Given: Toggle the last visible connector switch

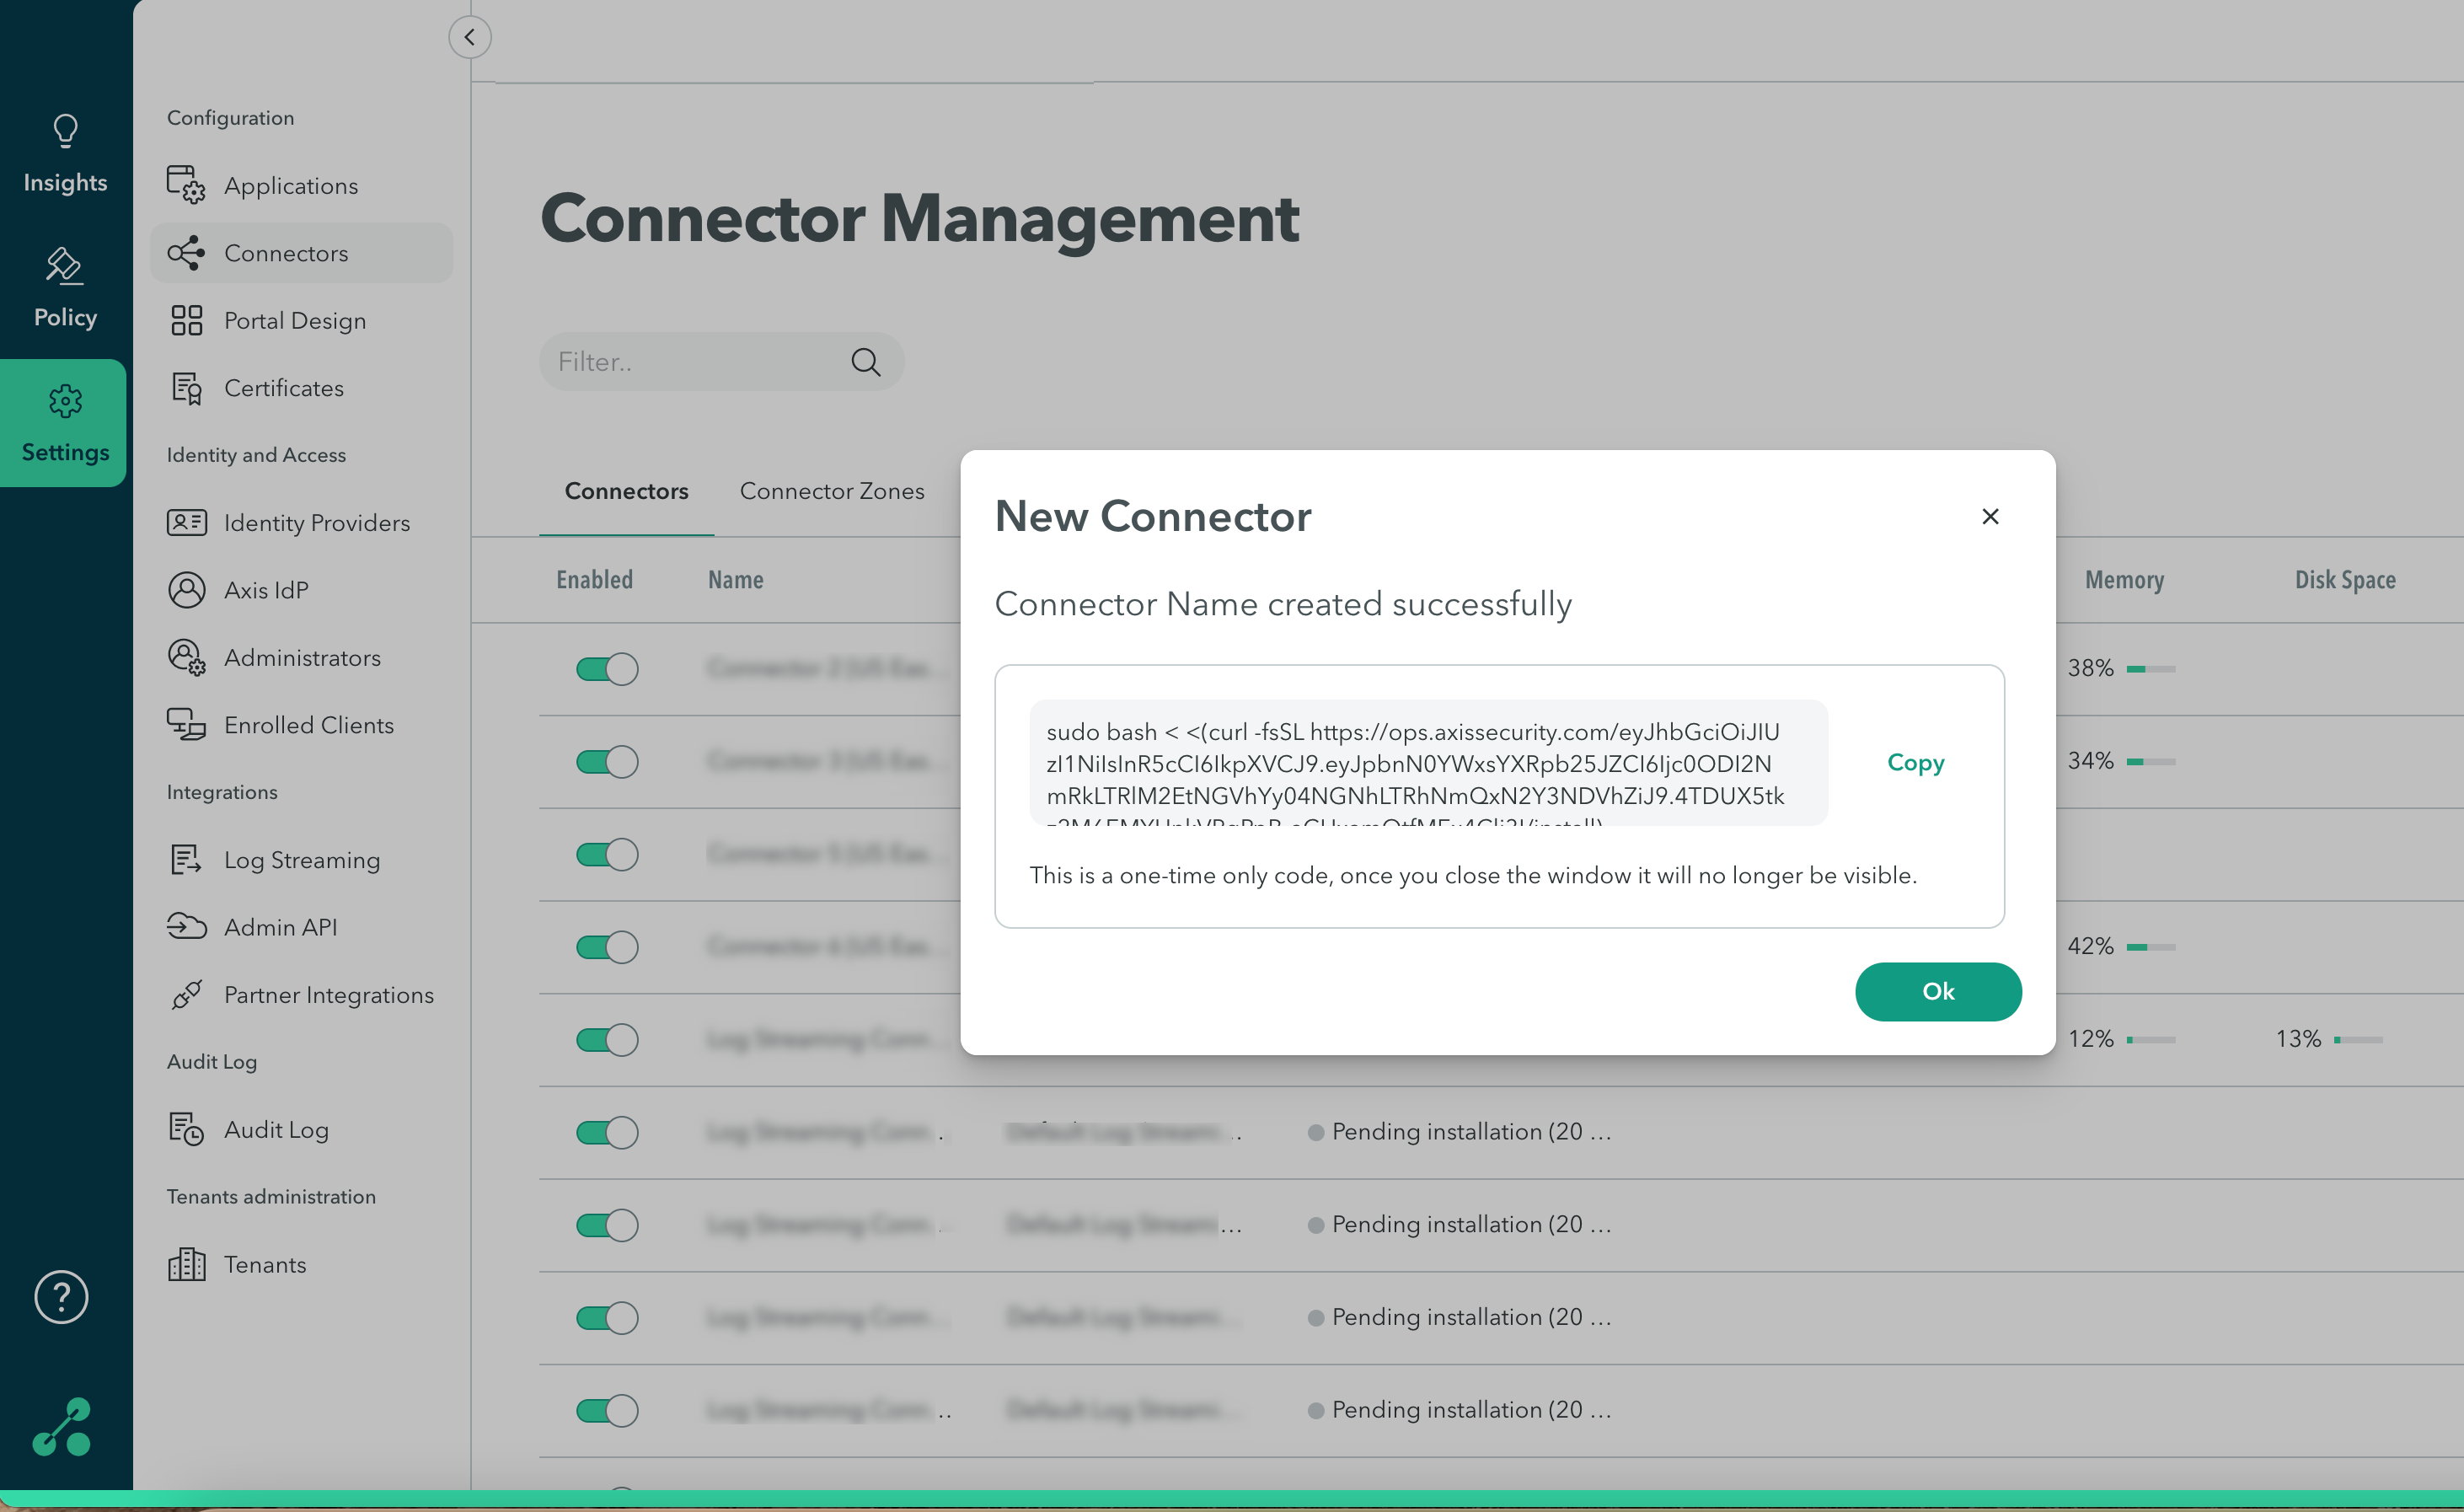Looking at the screenshot, I should [x=606, y=1410].
